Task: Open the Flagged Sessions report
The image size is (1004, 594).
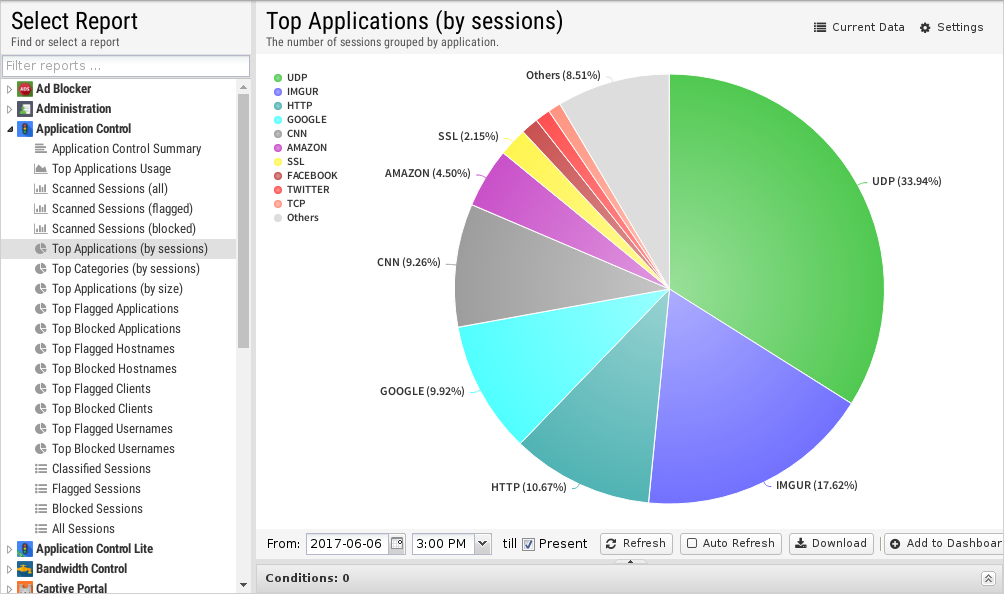Action: click(96, 488)
